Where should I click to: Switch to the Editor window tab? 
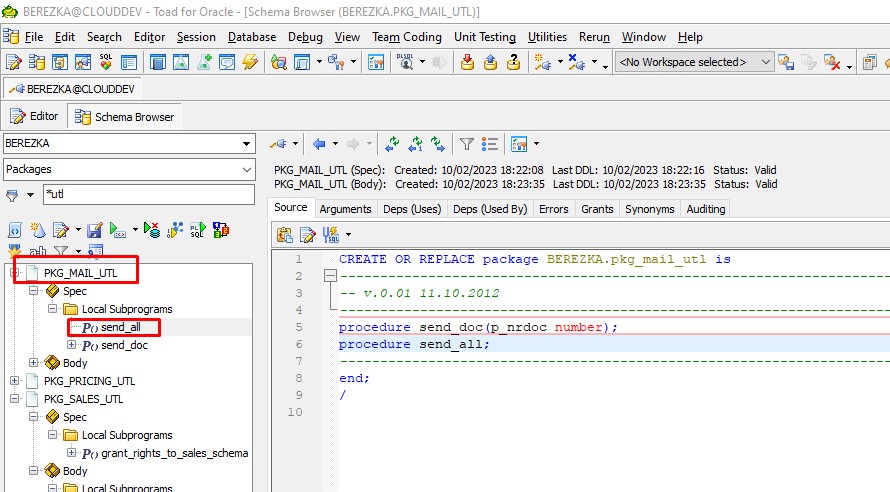click(35, 116)
